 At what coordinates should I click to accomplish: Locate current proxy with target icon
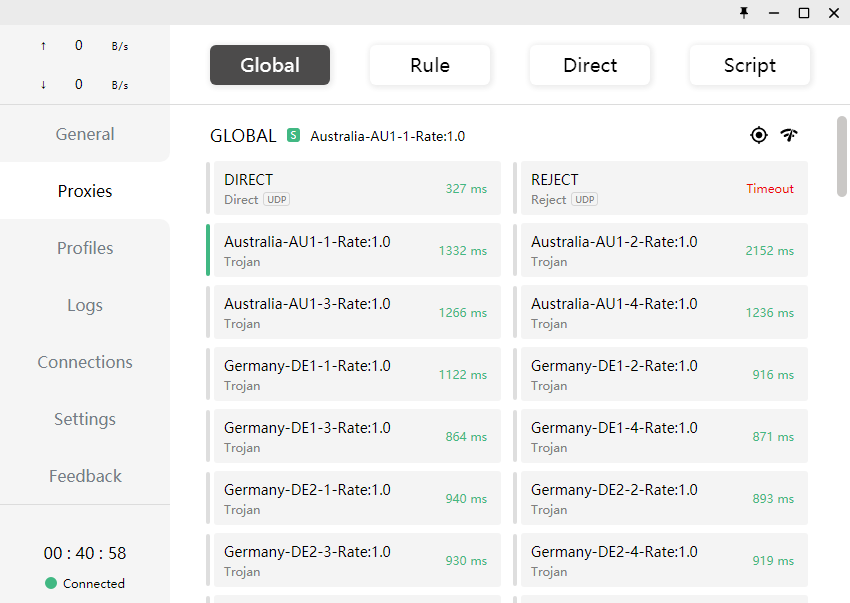tap(758, 135)
